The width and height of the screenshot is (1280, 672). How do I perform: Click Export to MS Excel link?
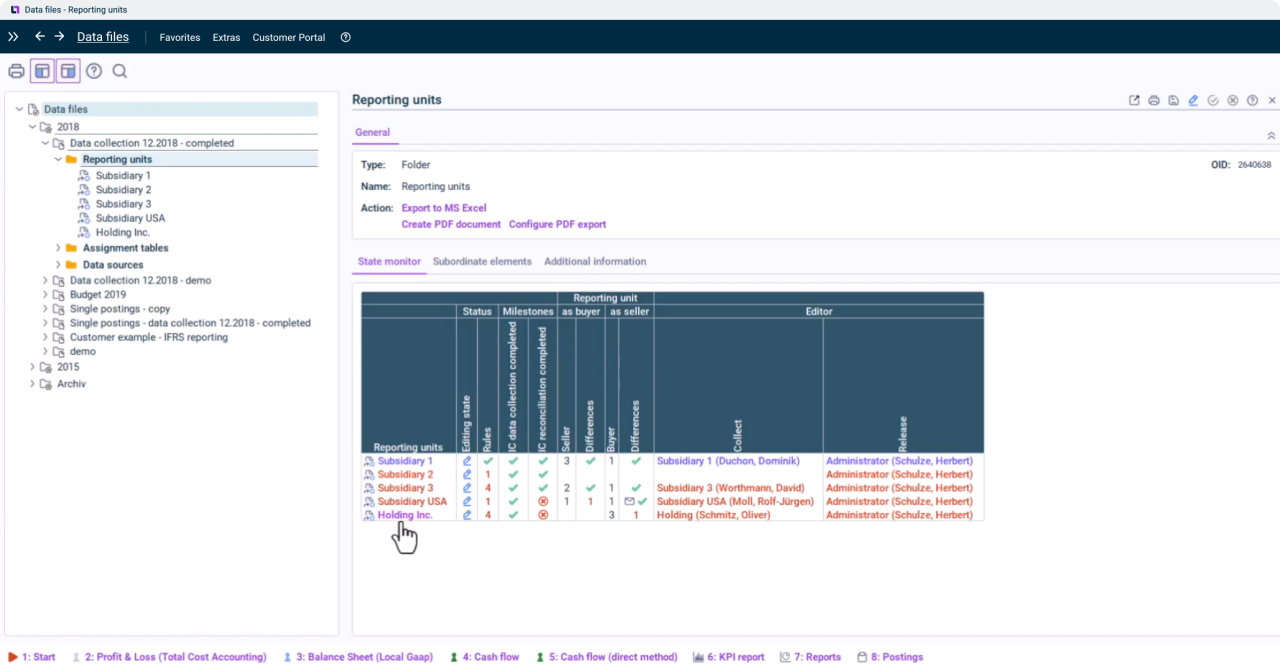point(444,208)
